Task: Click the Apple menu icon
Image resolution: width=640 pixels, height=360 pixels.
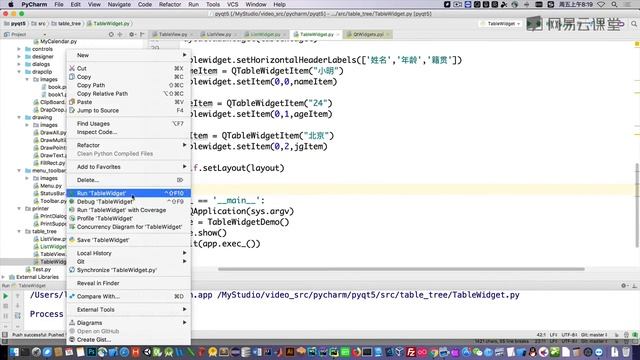Action: pyautogui.click(x=10, y=4)
